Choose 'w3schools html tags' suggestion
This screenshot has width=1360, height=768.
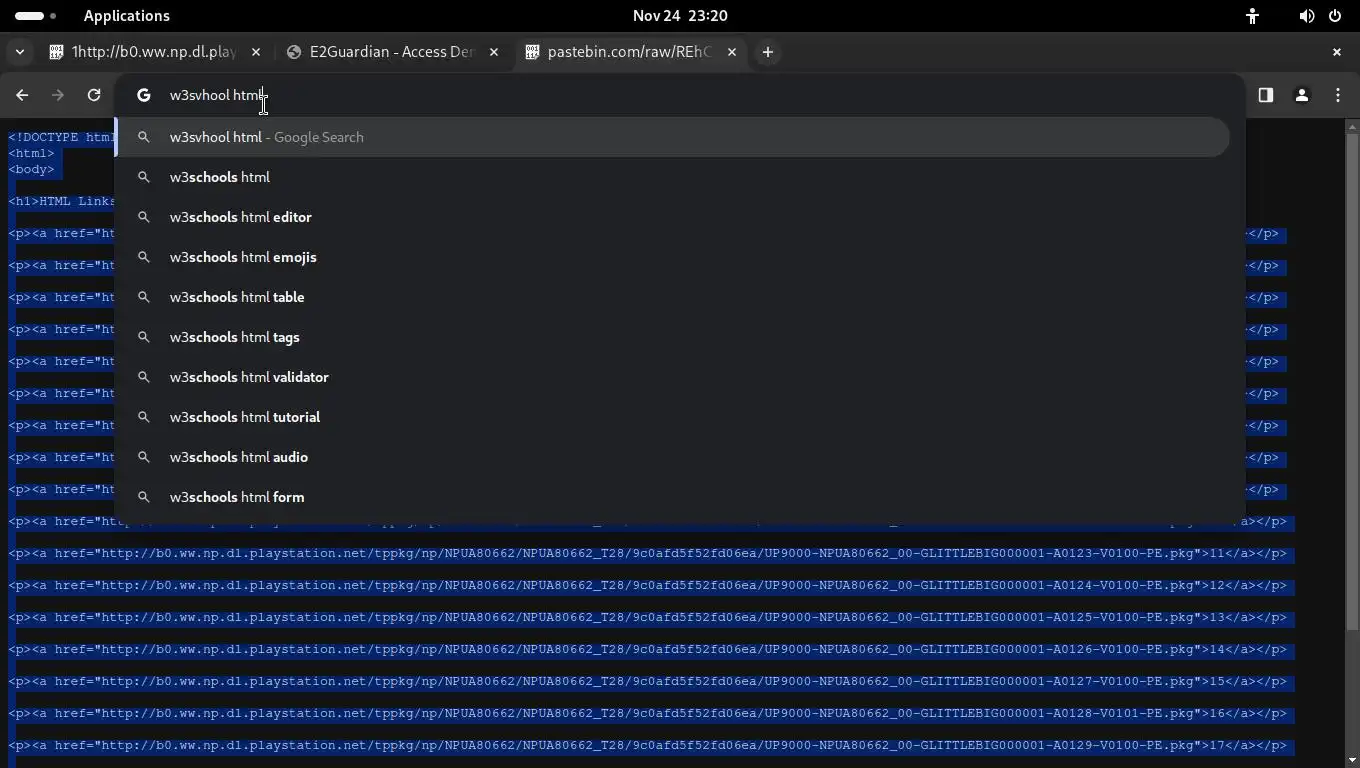[x=672, y=337]
